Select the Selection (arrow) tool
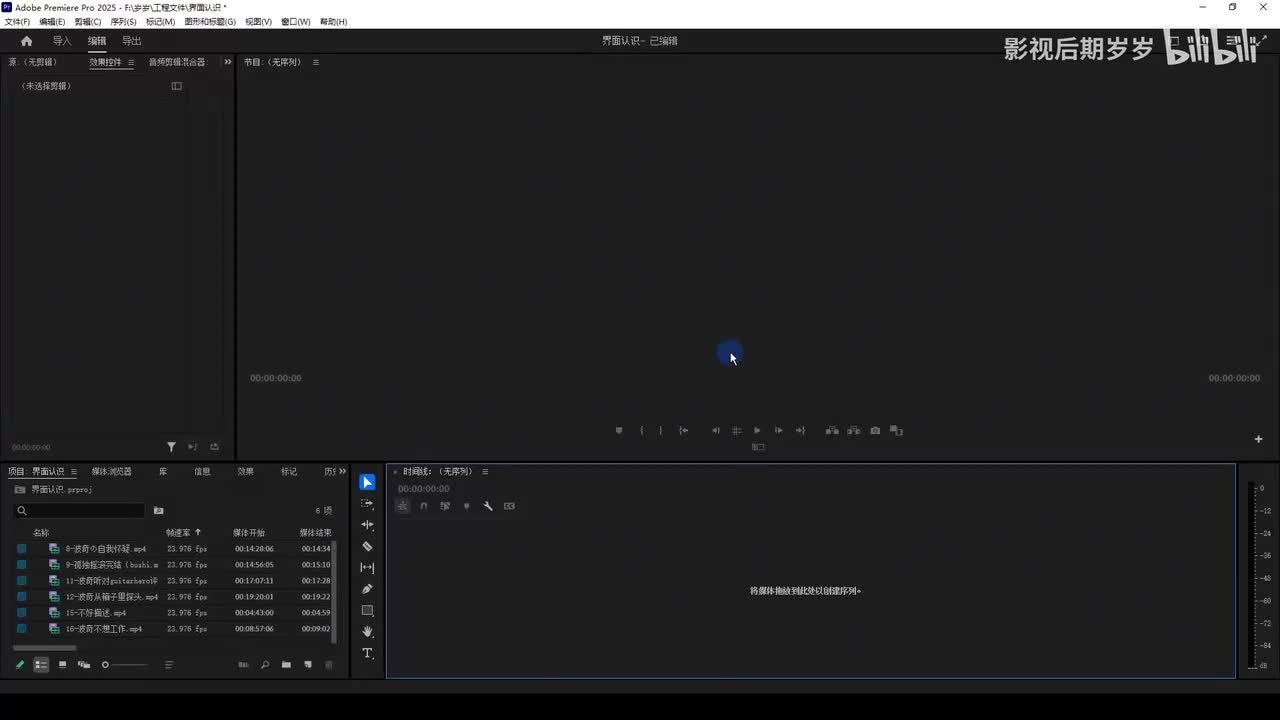The image size is (1280, 720). (x=367, y=482)
